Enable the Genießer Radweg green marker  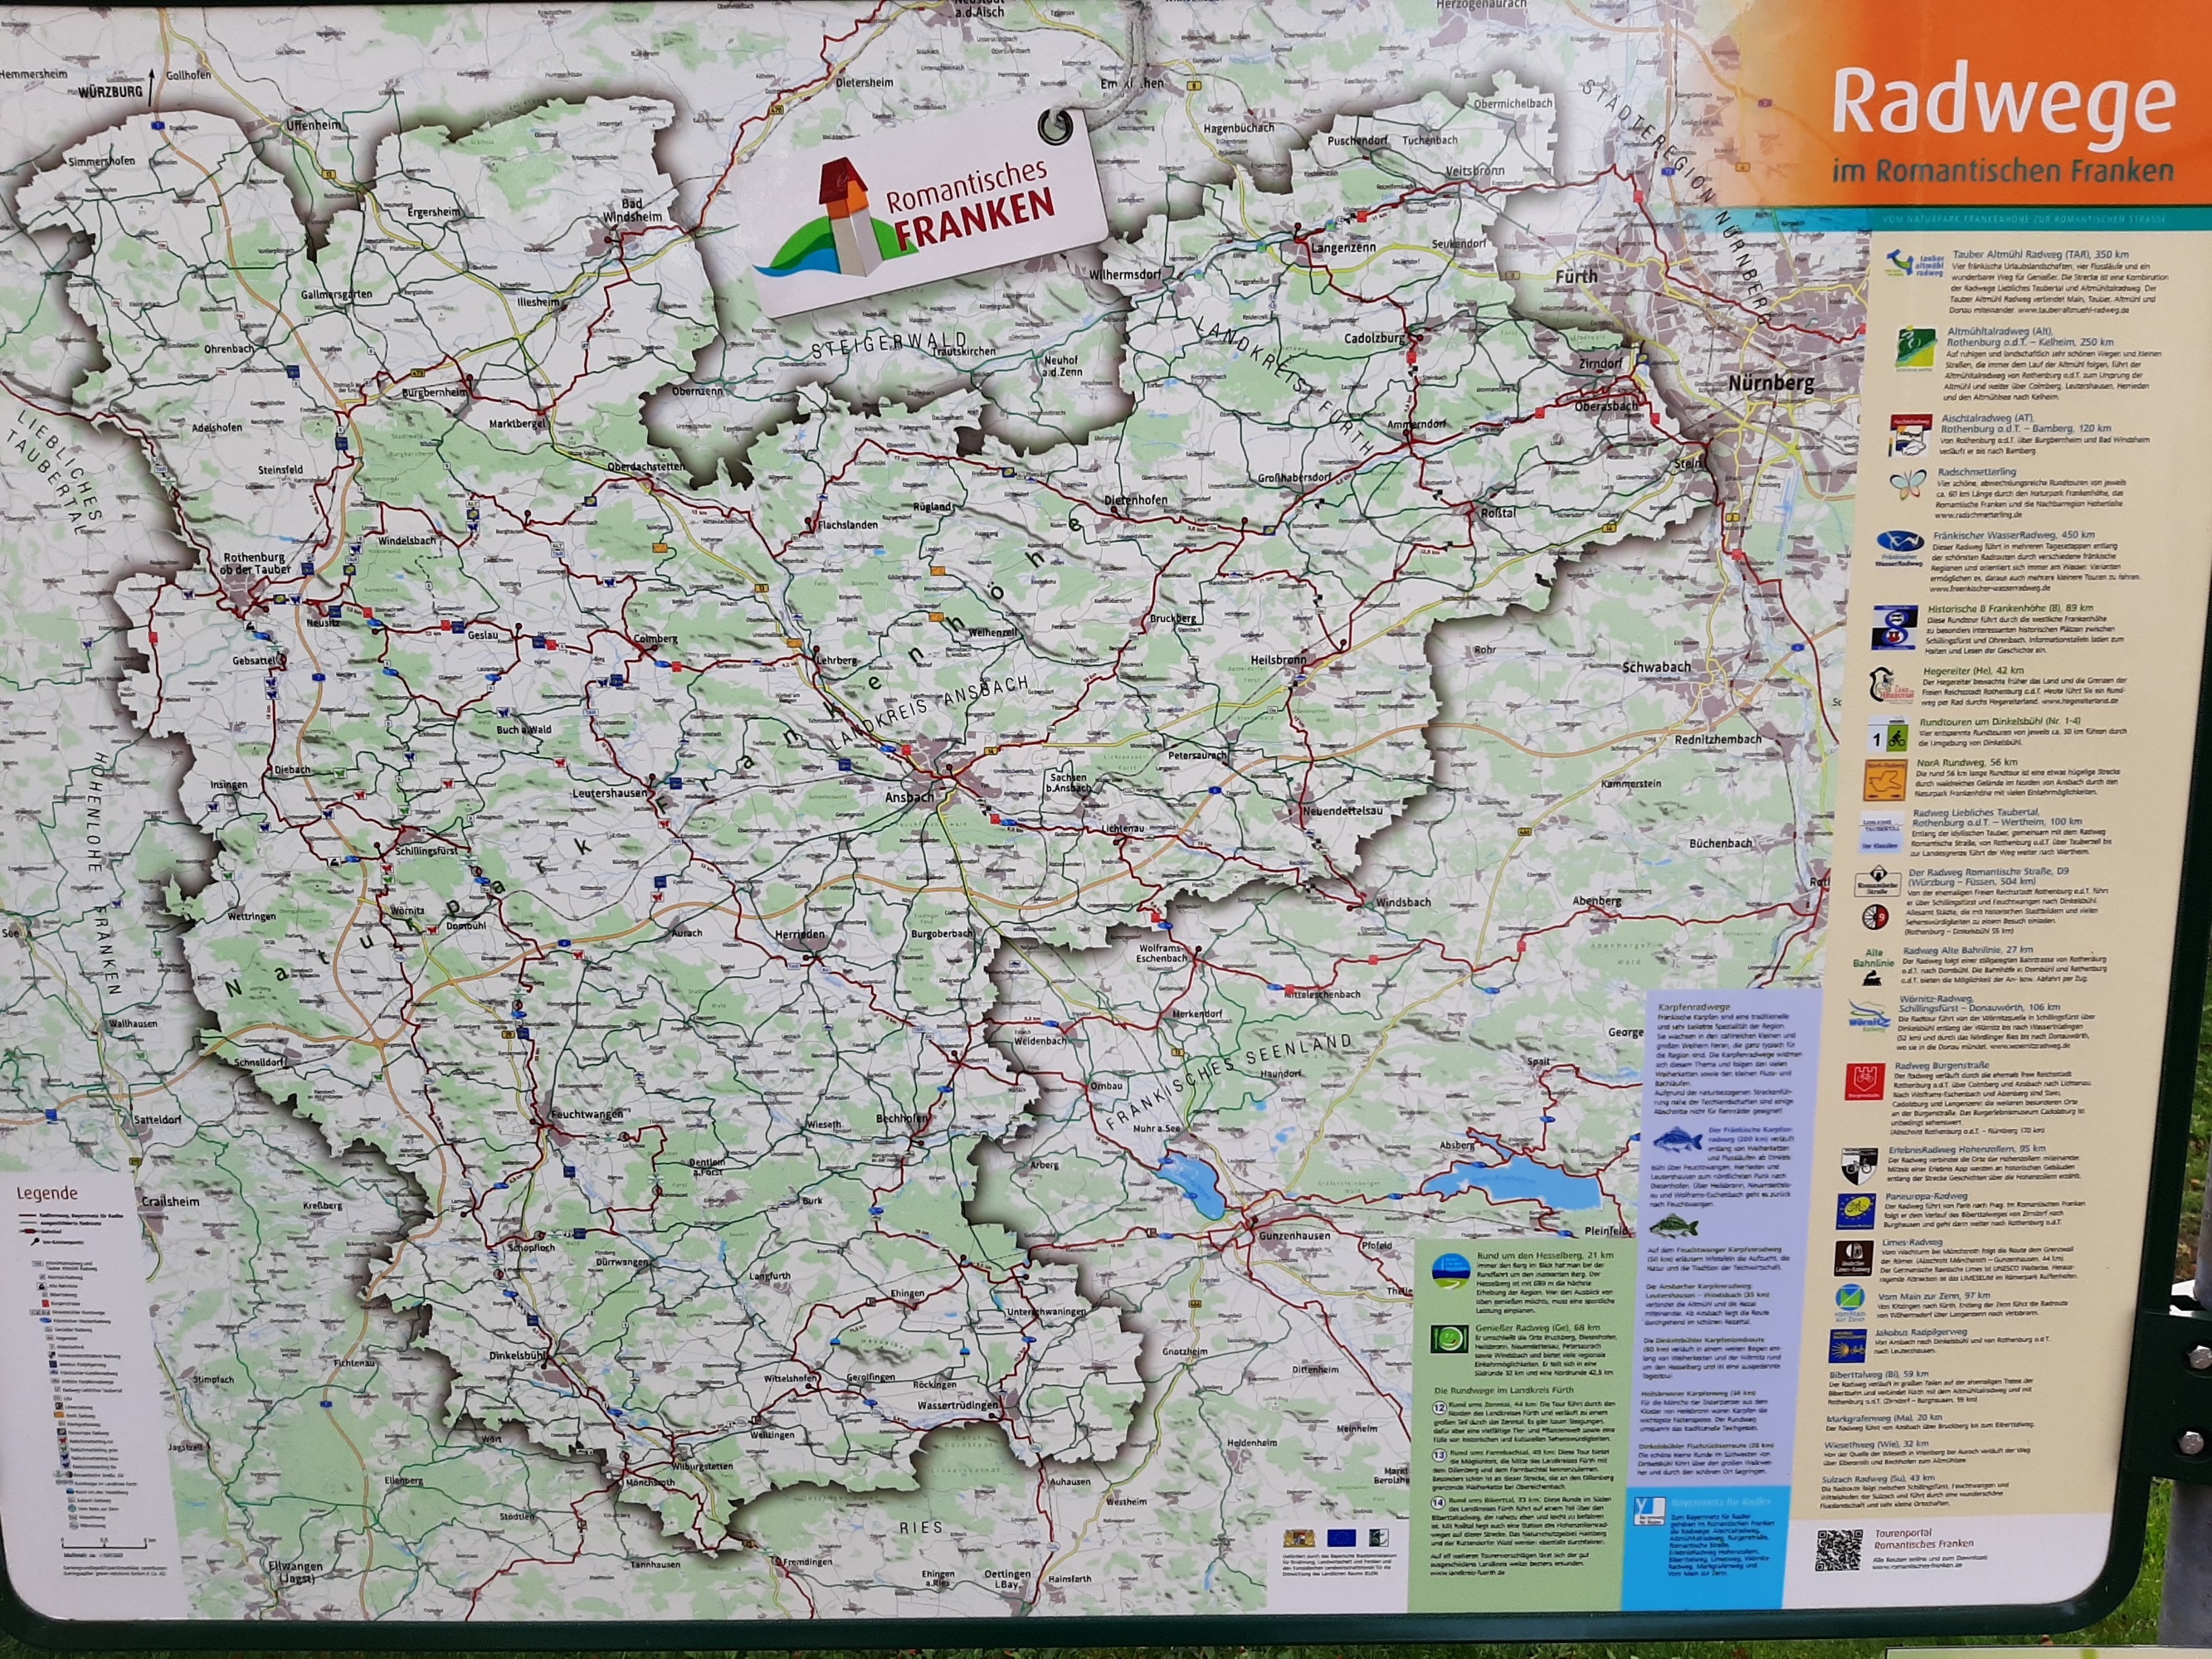[x=1451, y=1338]
